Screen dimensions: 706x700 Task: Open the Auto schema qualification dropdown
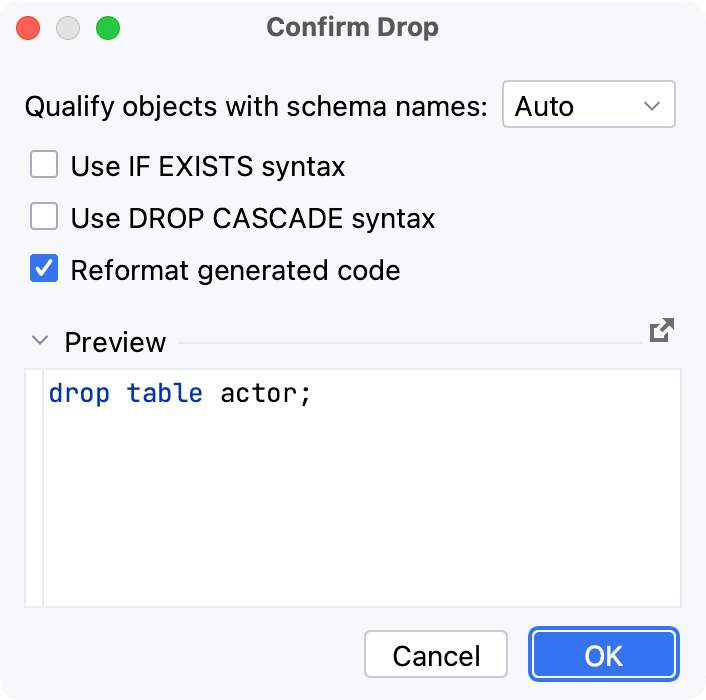coord(588,106)
